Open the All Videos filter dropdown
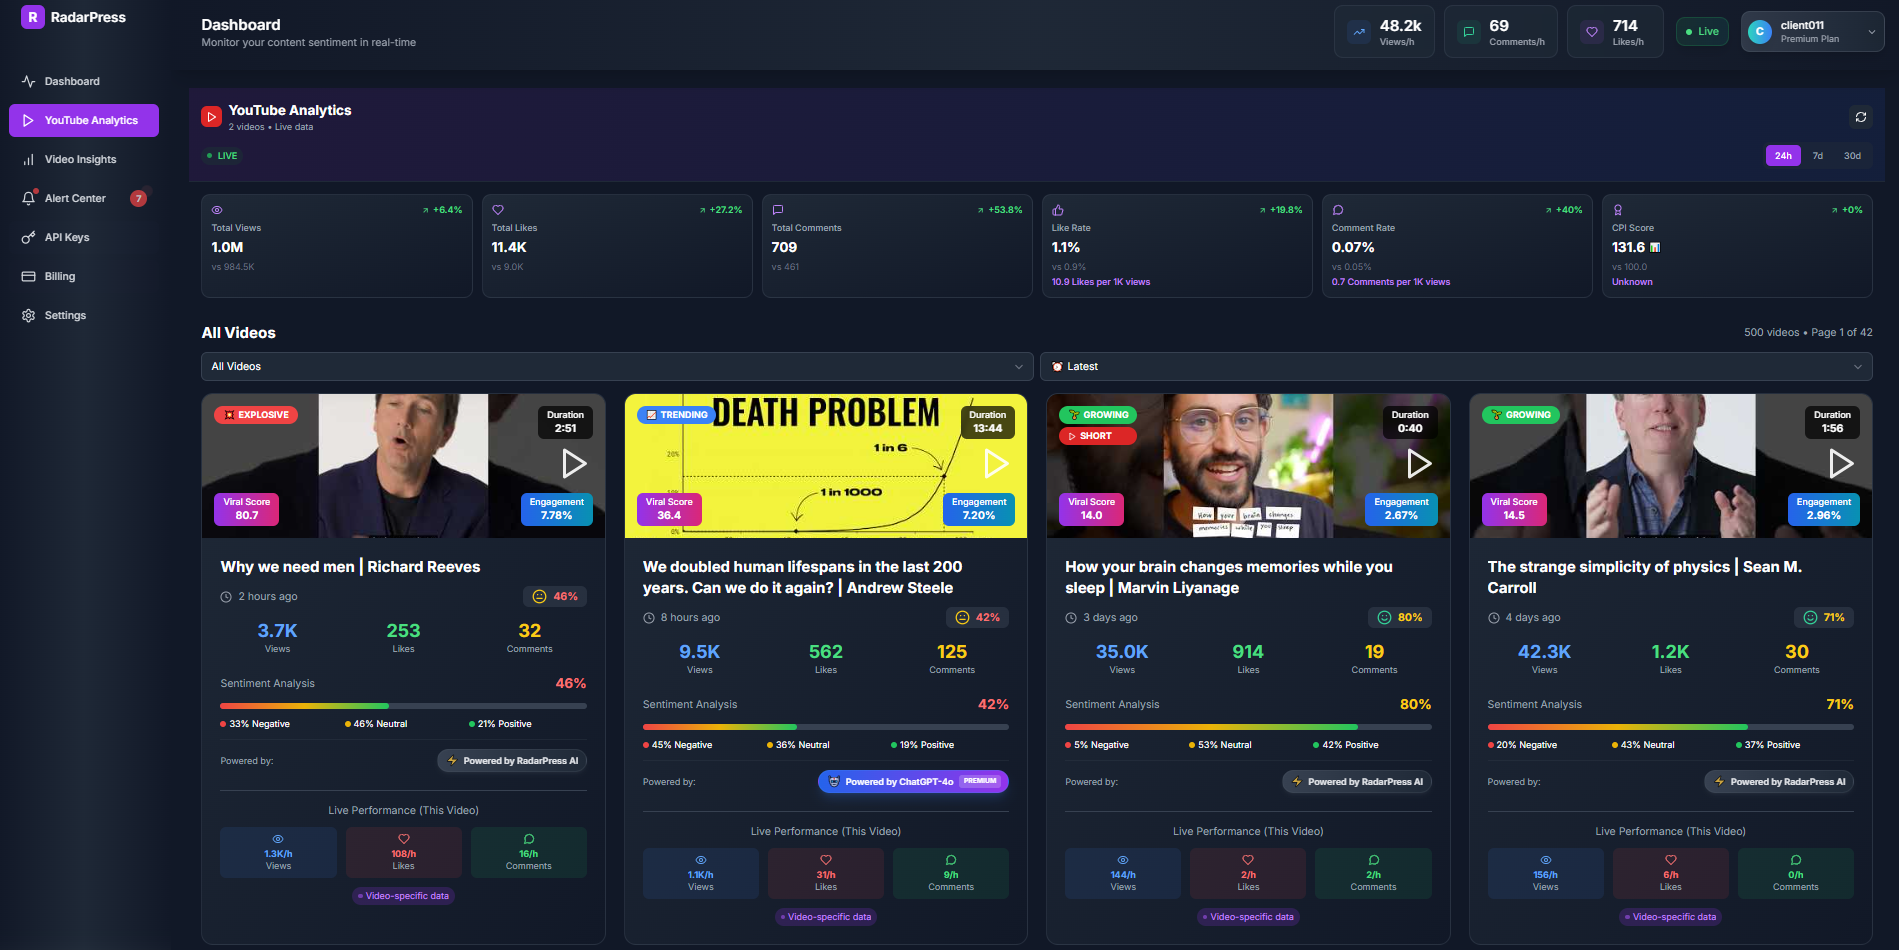 coord(617,366)
